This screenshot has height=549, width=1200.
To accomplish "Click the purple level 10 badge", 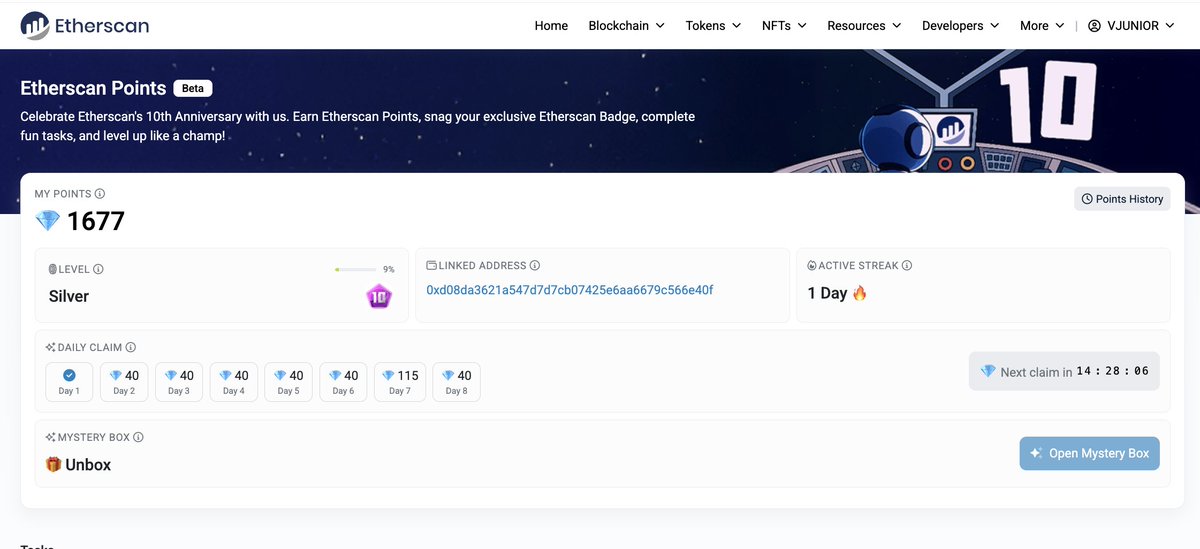I will click(x=379, y=296).
